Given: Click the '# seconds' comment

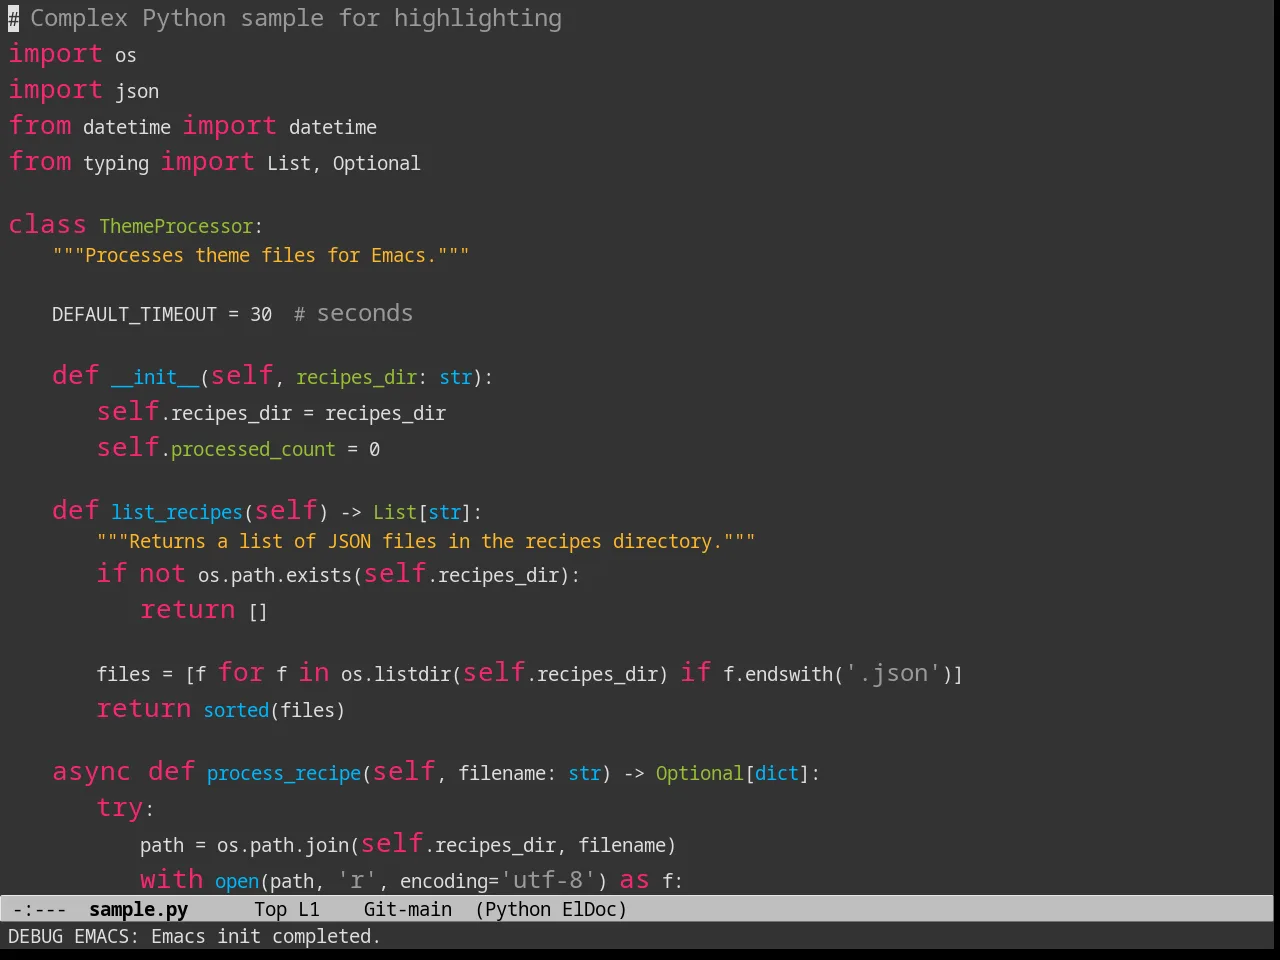Looking at the screenshot, I should coord(353,313).
